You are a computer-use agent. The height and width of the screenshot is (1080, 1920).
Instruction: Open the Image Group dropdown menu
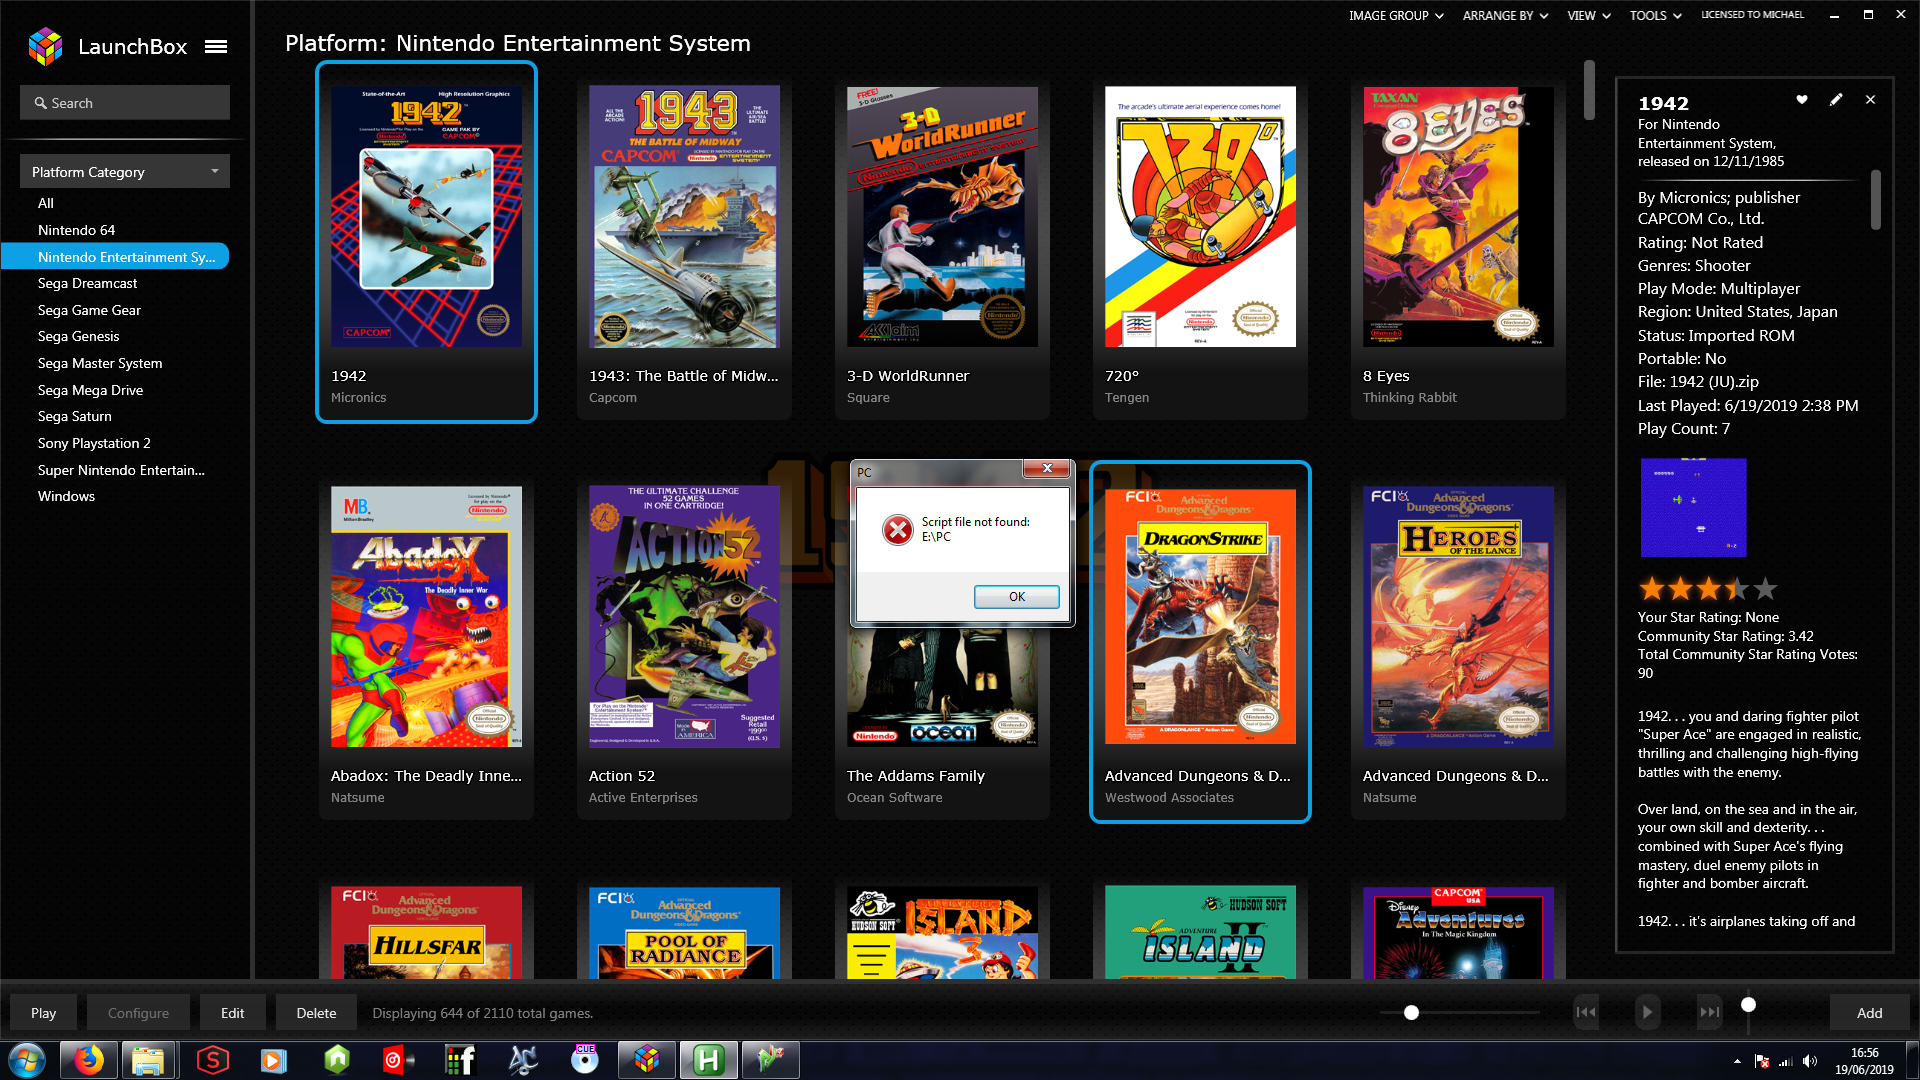pyautogui.click(x=1396, y=16)
